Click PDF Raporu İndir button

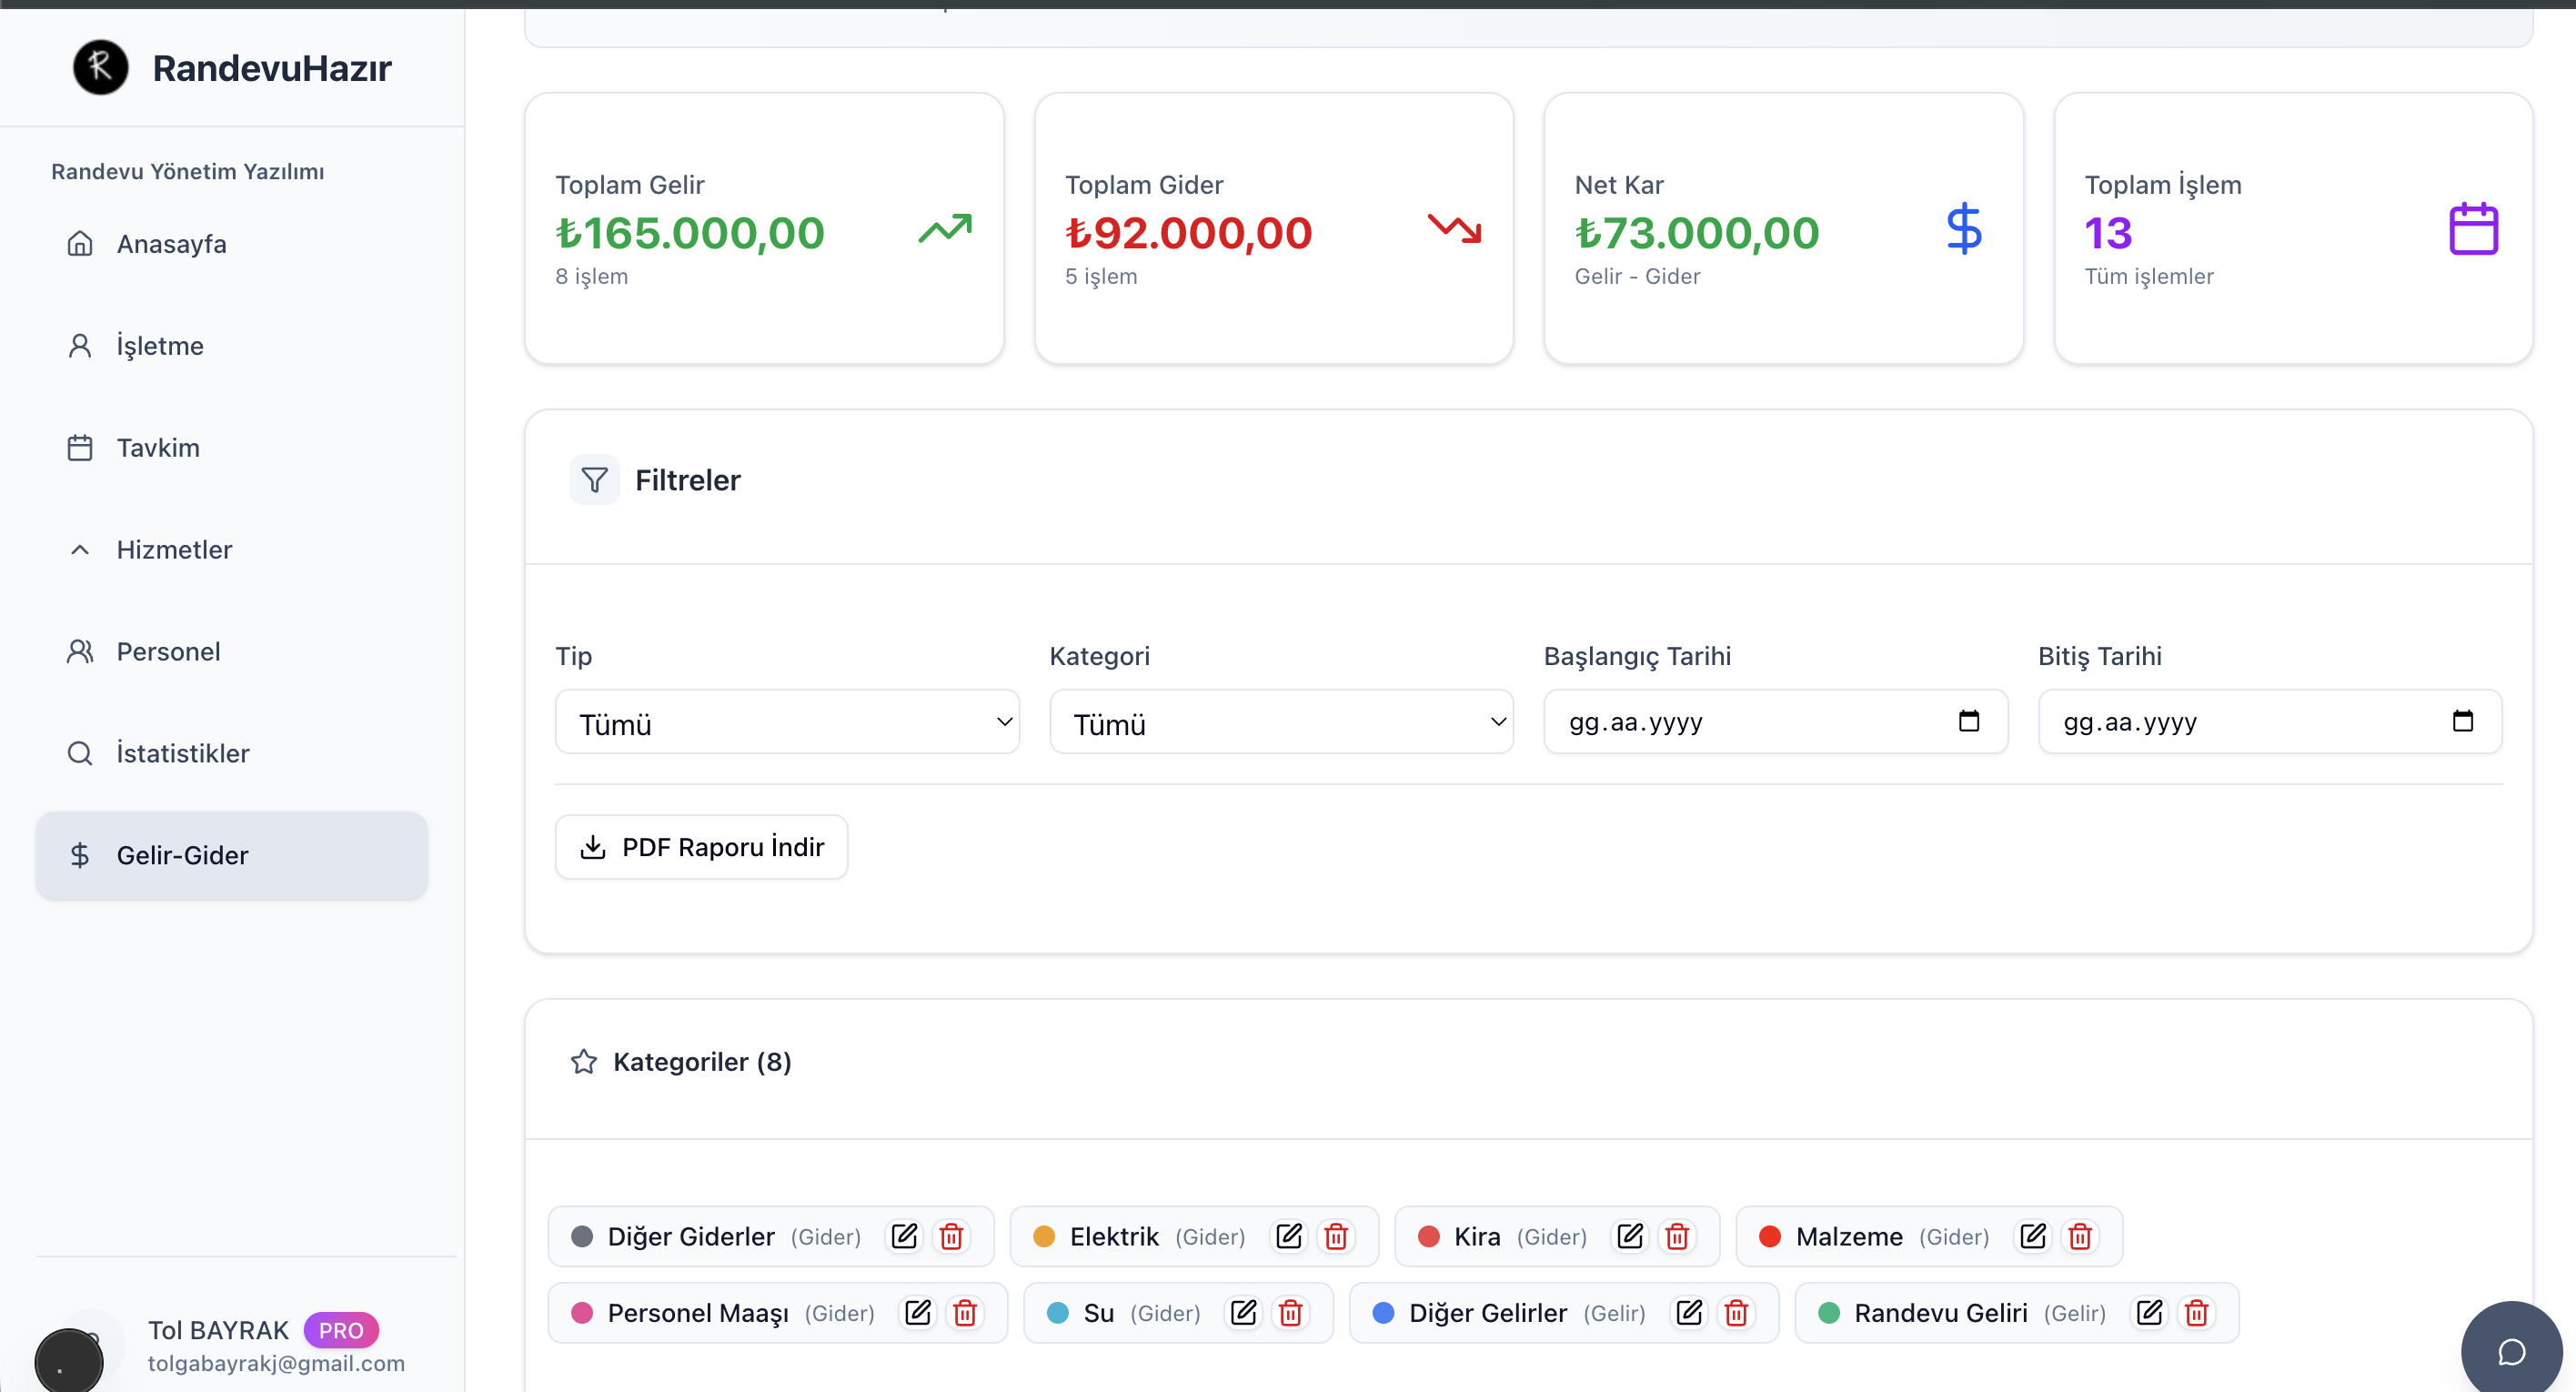click(x=701, y=847)
